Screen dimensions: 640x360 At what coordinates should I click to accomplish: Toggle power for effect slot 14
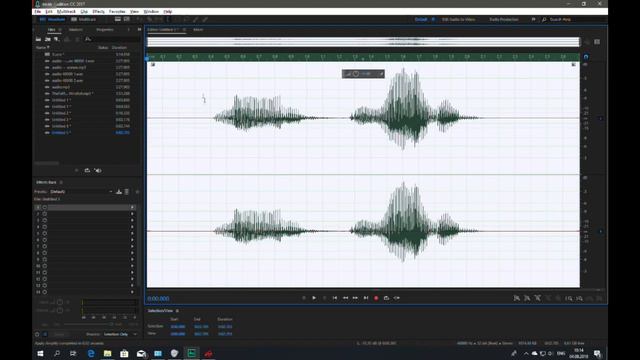44,292
